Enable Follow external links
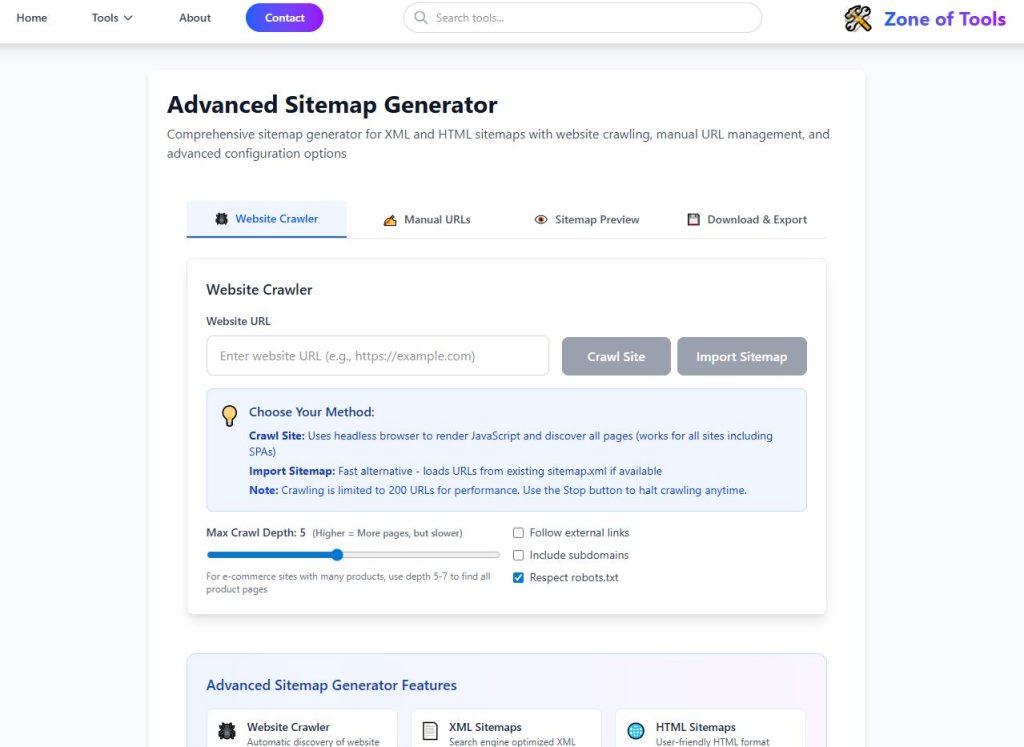The image size is (1024, 747). (x=518, y=532)
